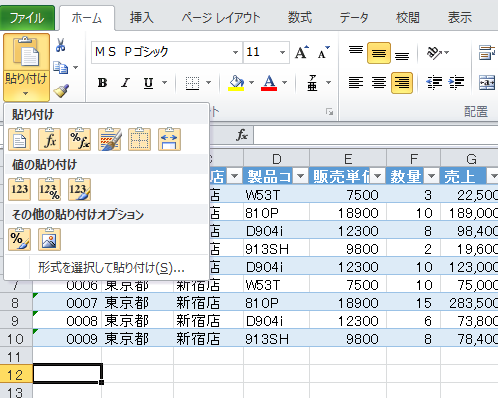Viewport: 498px width, 398px height.
Task: Choose Paste Values (123) option
Action: tap(19, 189)
